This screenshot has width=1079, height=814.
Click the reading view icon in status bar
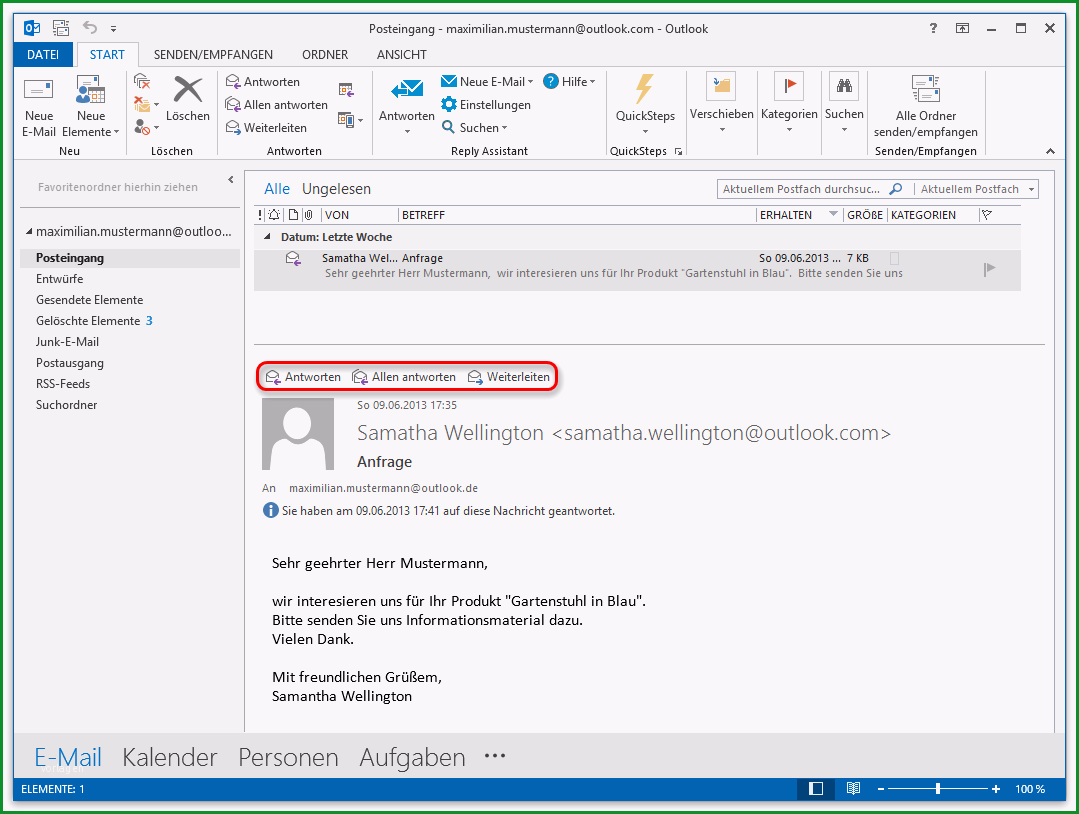point(853,789)
